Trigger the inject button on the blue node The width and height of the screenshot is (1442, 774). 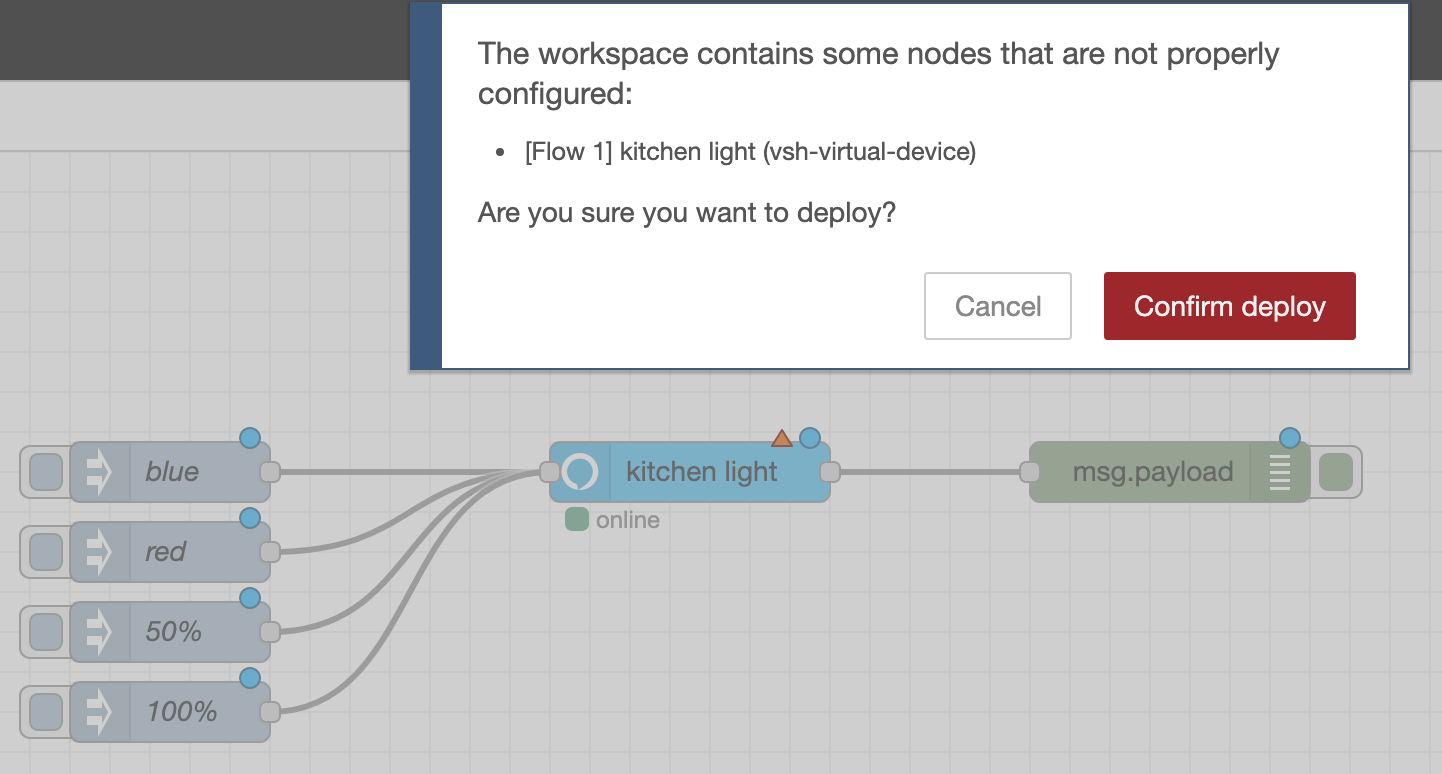pyautogui.click(x=44, y=471)
